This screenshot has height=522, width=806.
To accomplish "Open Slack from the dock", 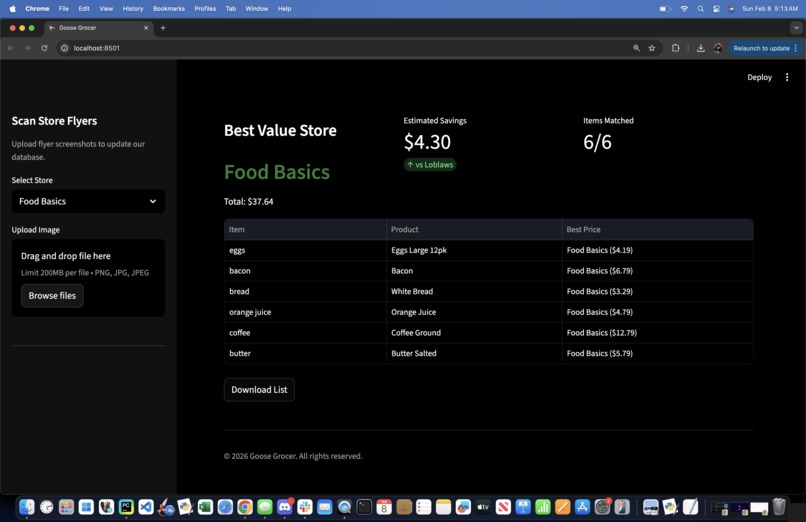I will [304, 507].
